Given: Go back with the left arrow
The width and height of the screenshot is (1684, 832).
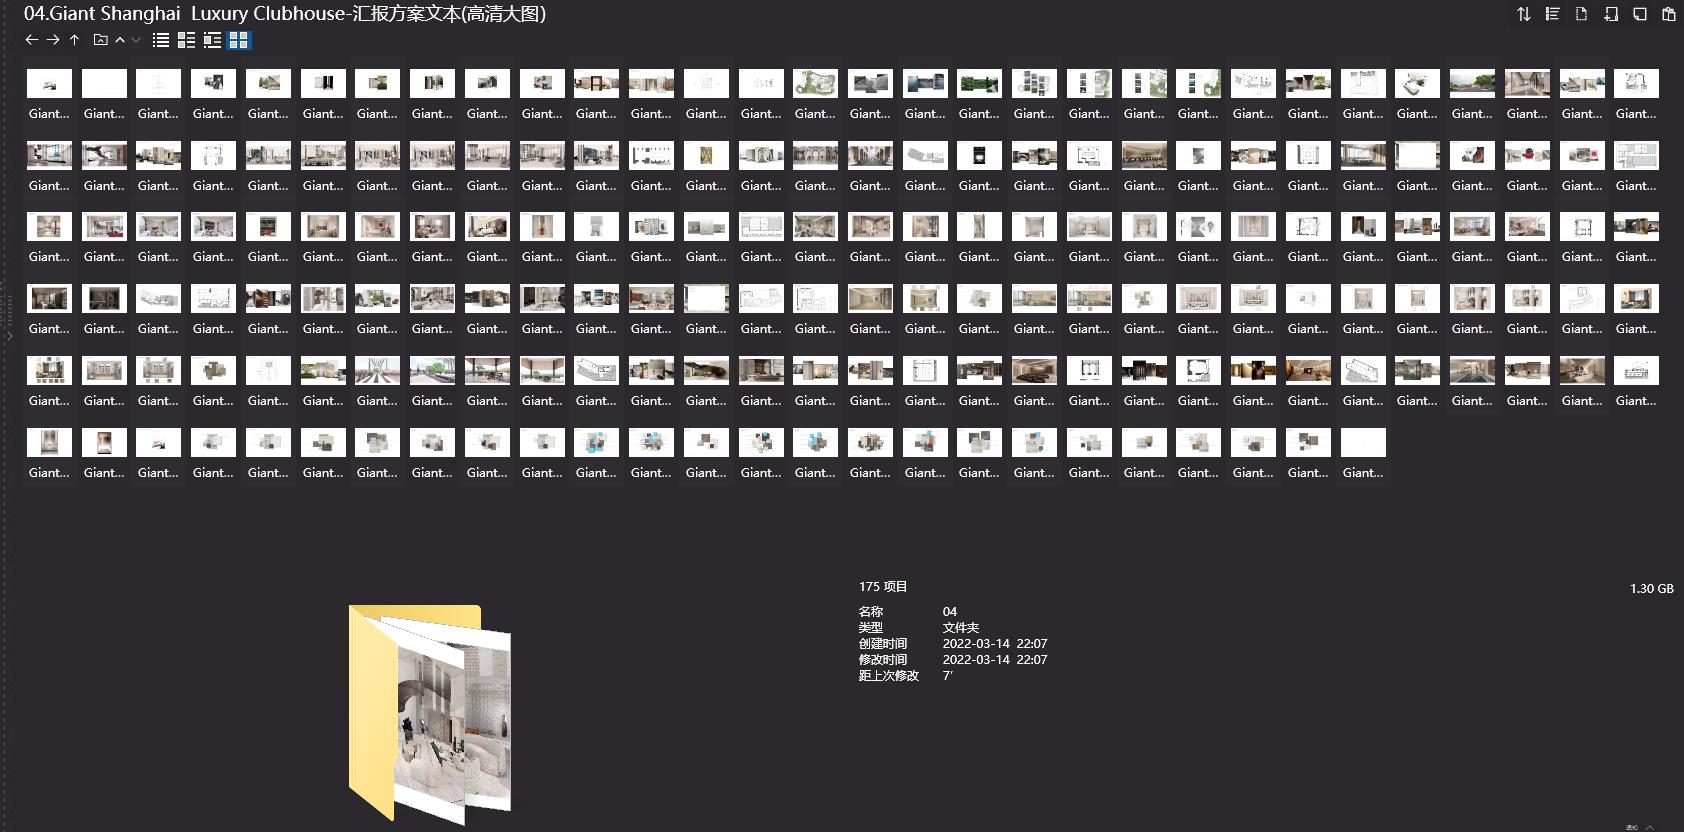Looking at the screenshot, I should (x=31, y=40).
